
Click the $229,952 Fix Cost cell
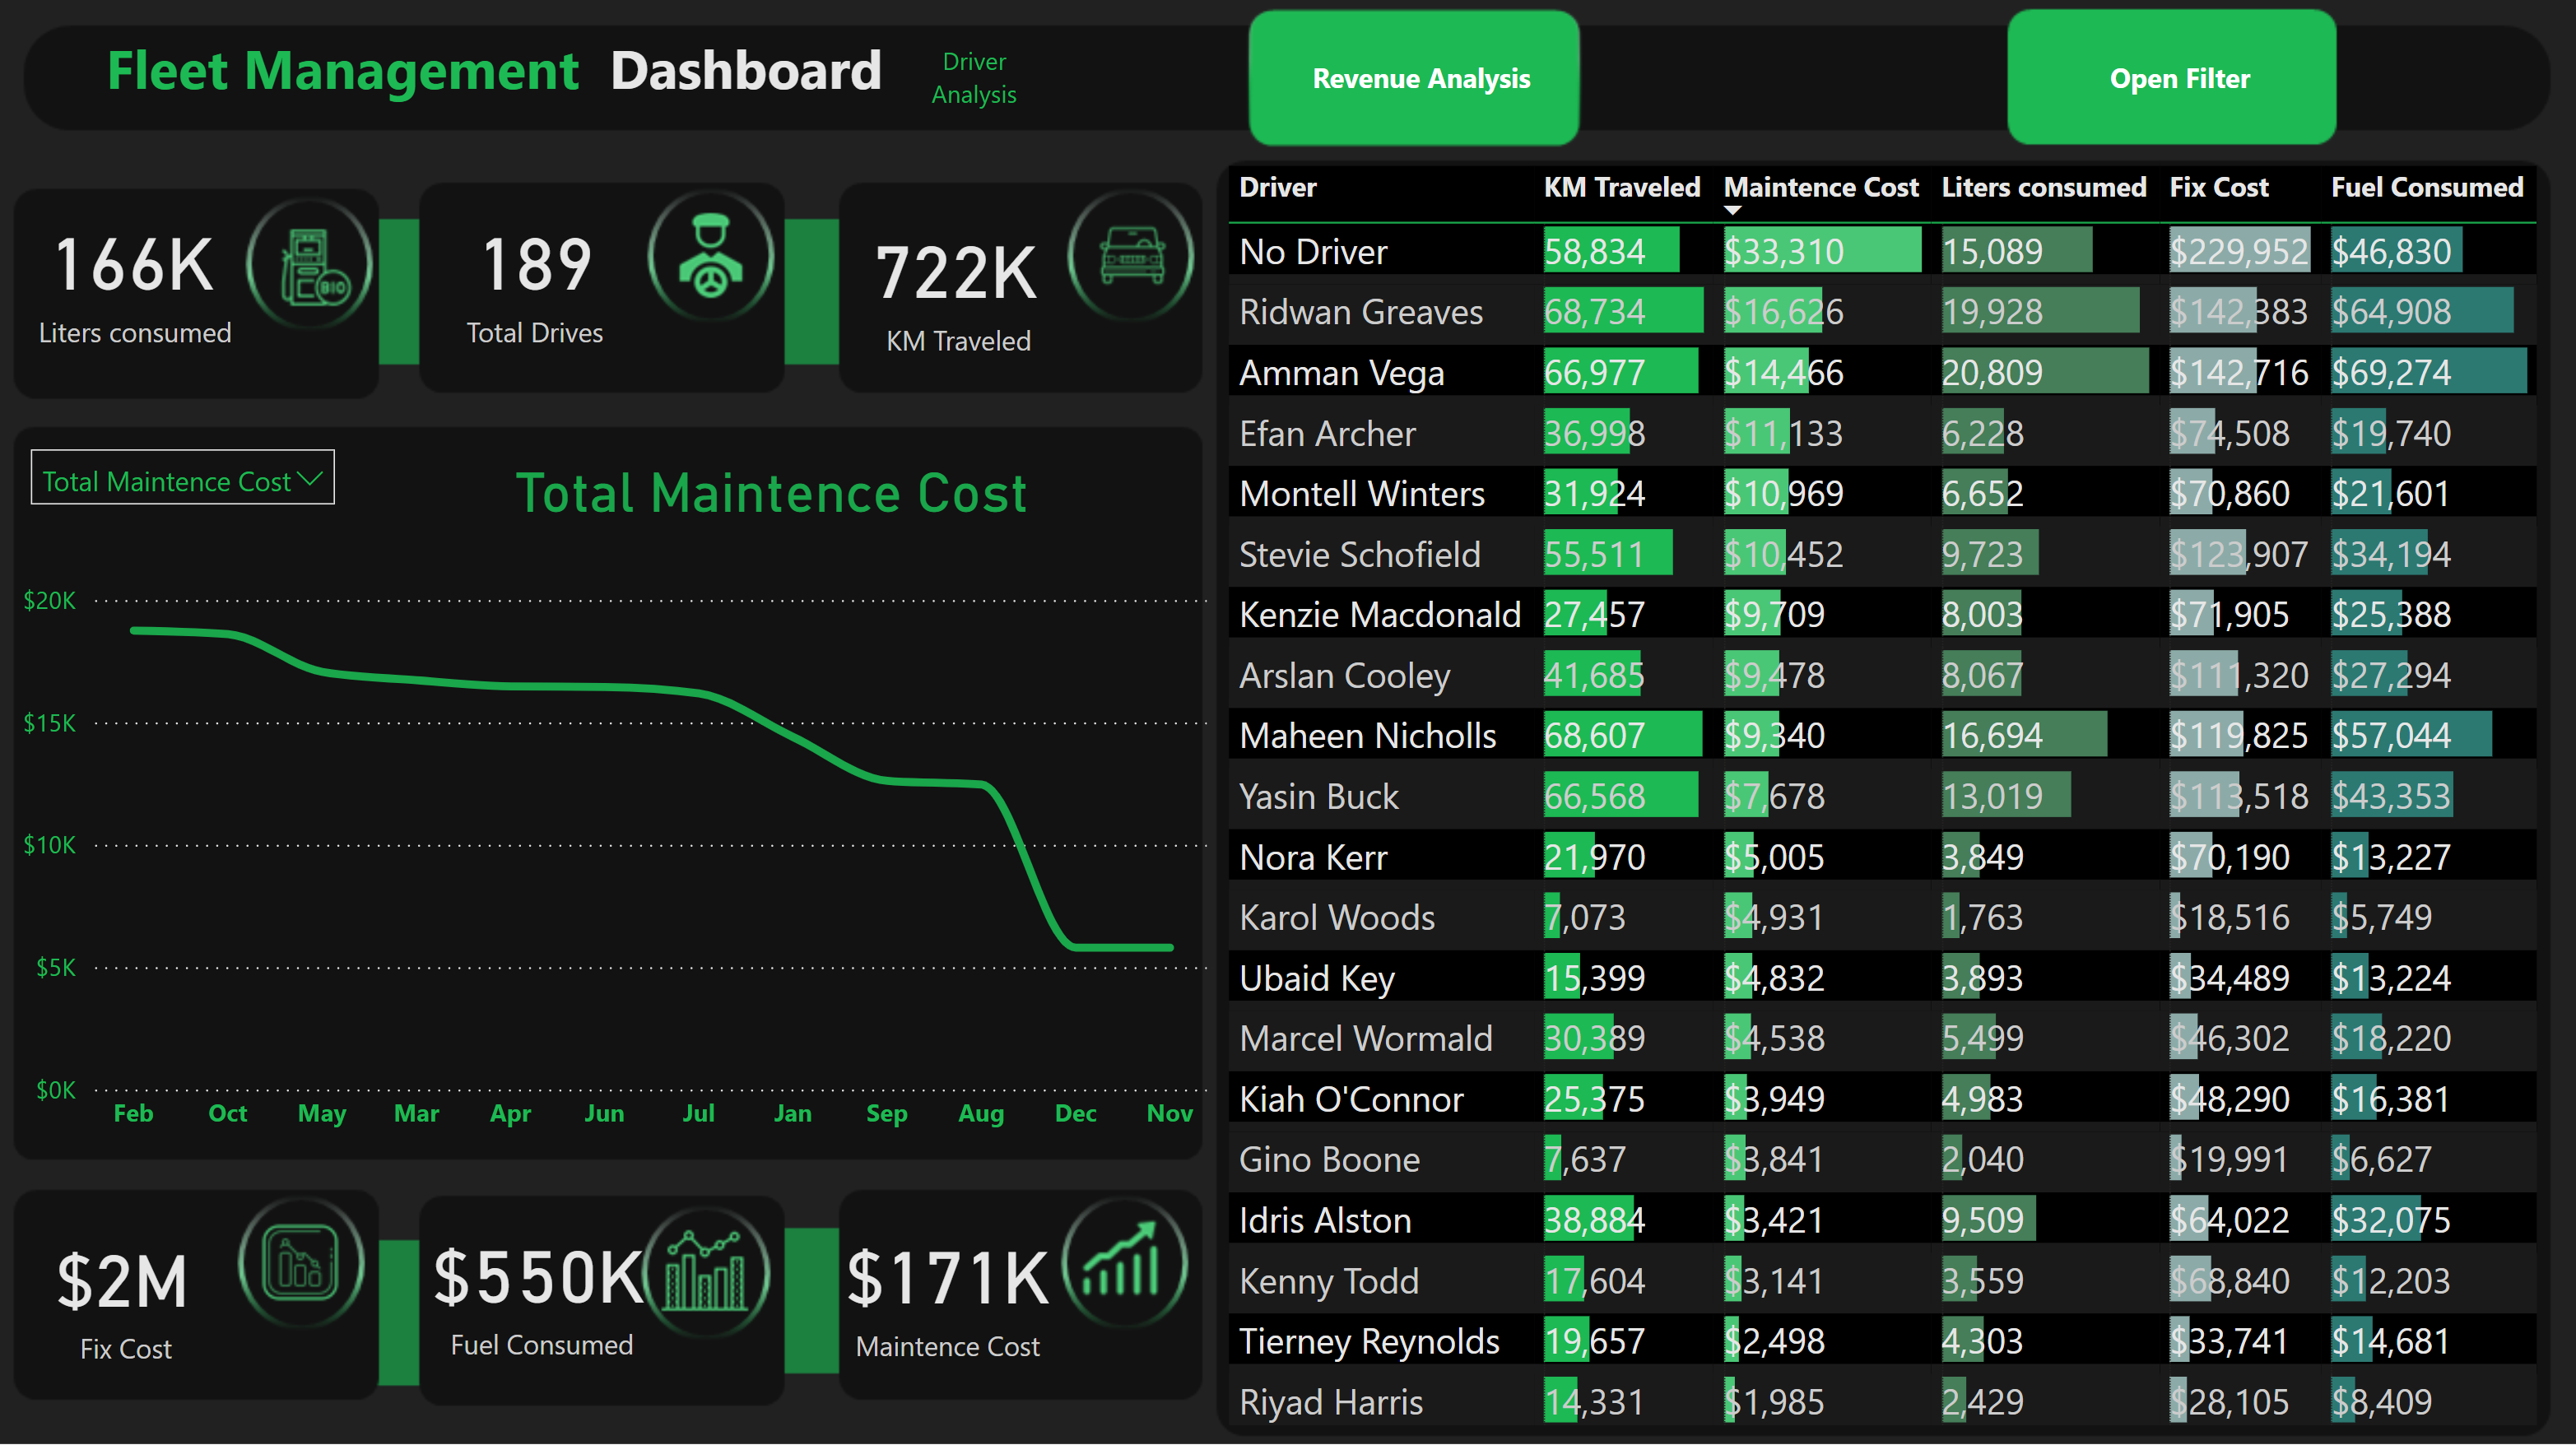(2239, 251)
